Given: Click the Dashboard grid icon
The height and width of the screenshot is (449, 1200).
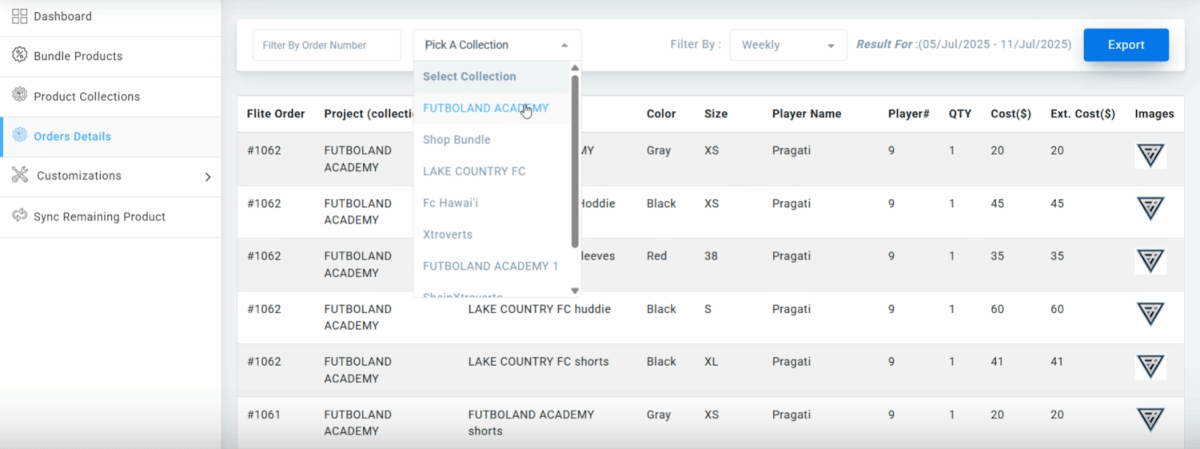Looking at the screenshot, I should click(x=19, y=16).
